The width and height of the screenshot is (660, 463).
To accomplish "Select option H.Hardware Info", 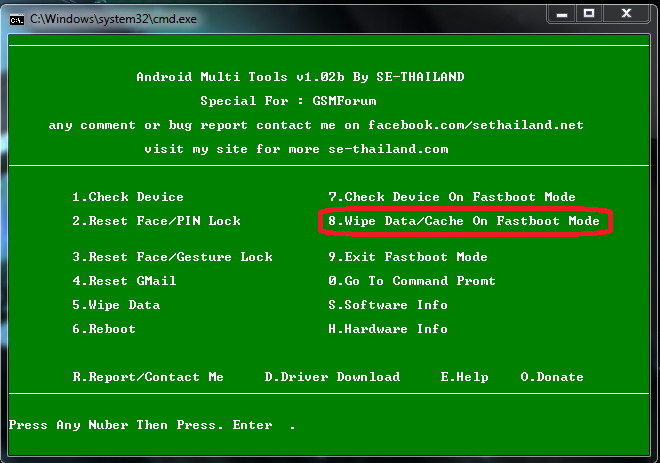I will point(388,329).
